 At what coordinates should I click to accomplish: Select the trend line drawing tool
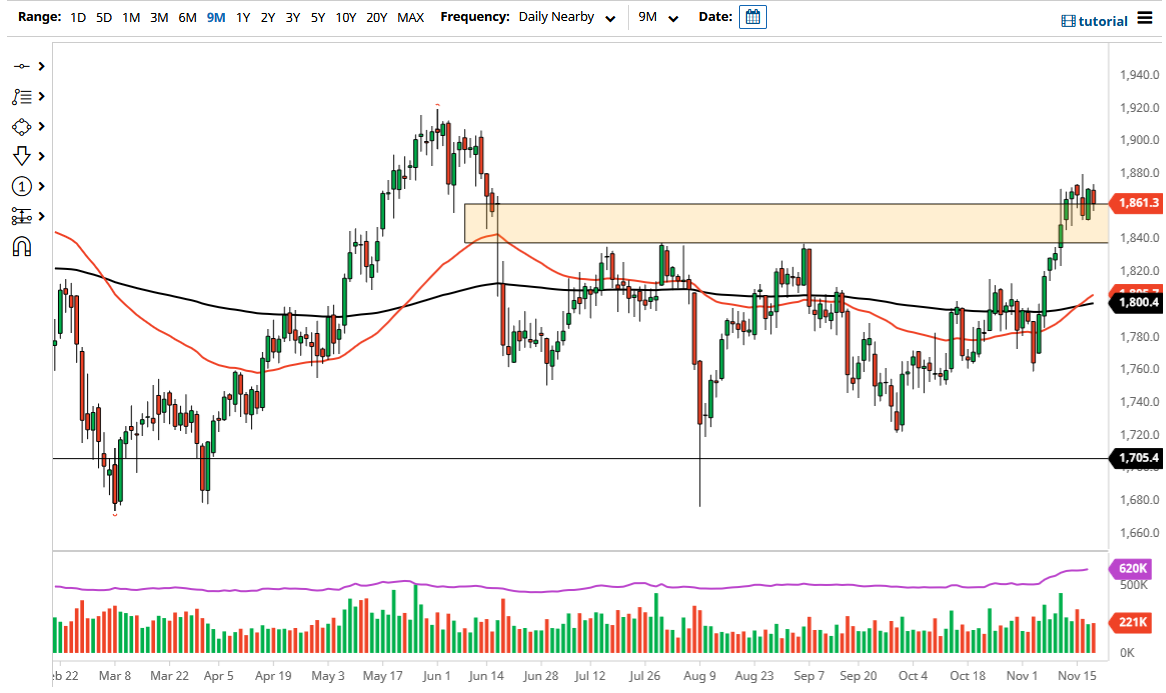coord(22,66)
